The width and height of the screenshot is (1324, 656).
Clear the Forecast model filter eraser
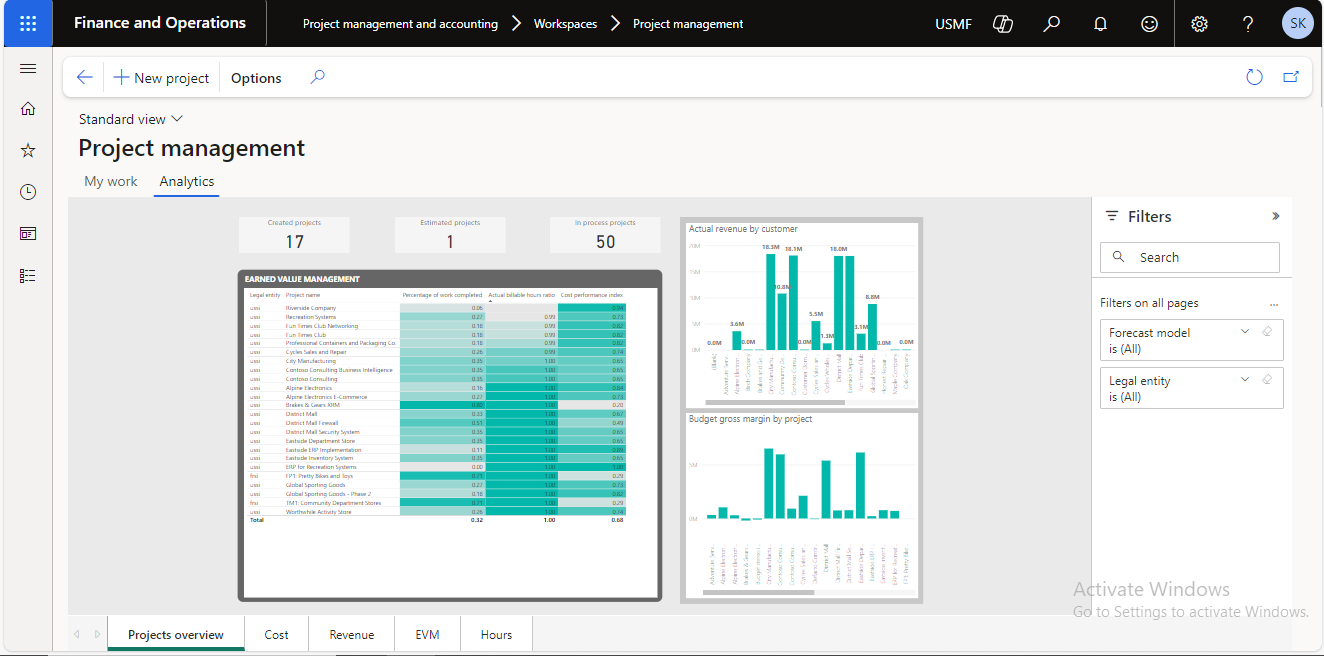1267,332
